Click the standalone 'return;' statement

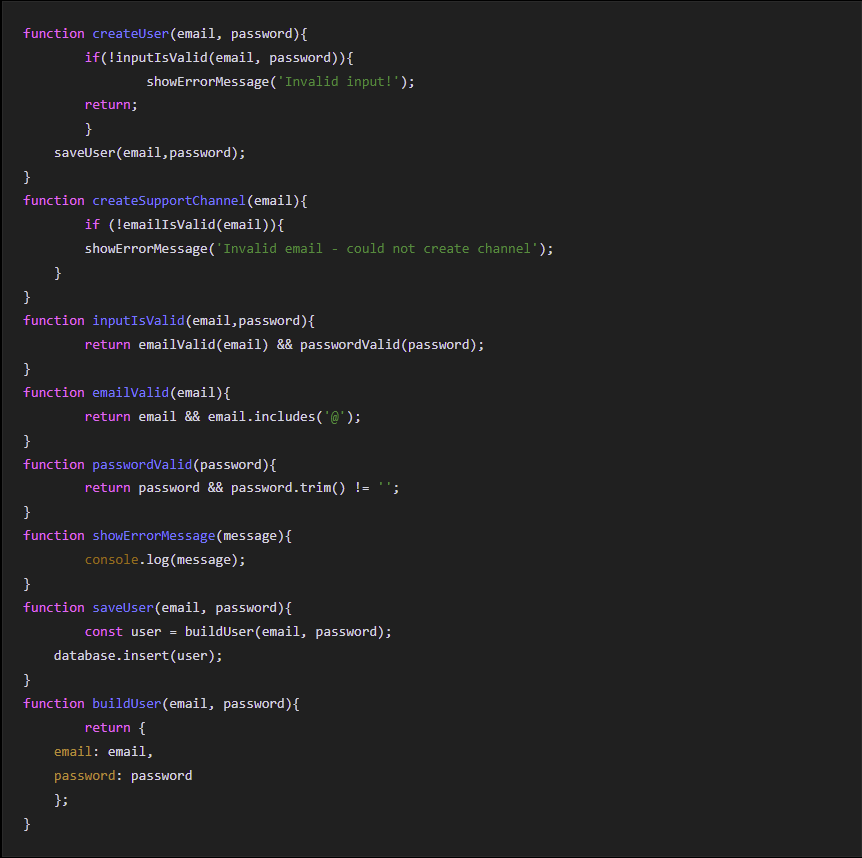(x=111, y=105)
